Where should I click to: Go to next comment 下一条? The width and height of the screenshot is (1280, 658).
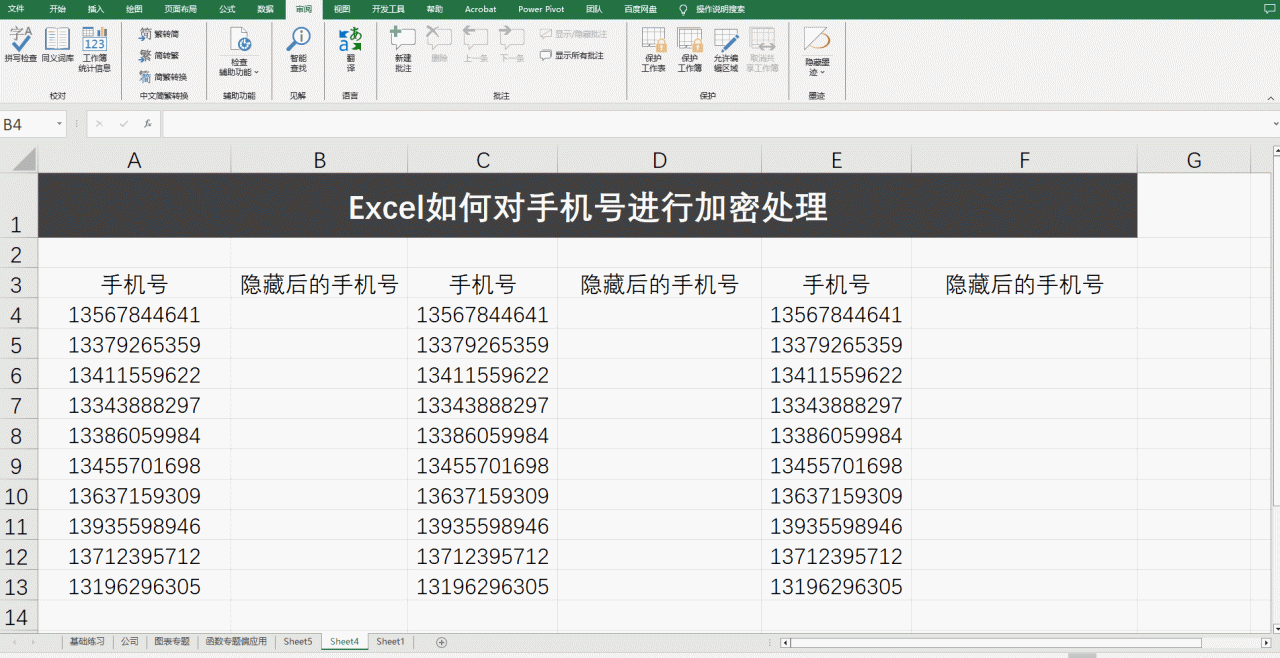click(x=512, y=46)
